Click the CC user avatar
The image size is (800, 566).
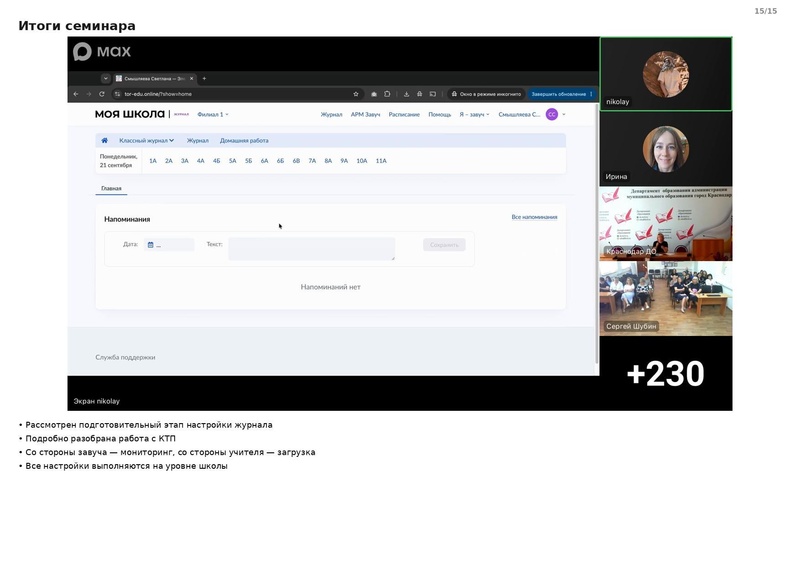click(x=552, y=114)
